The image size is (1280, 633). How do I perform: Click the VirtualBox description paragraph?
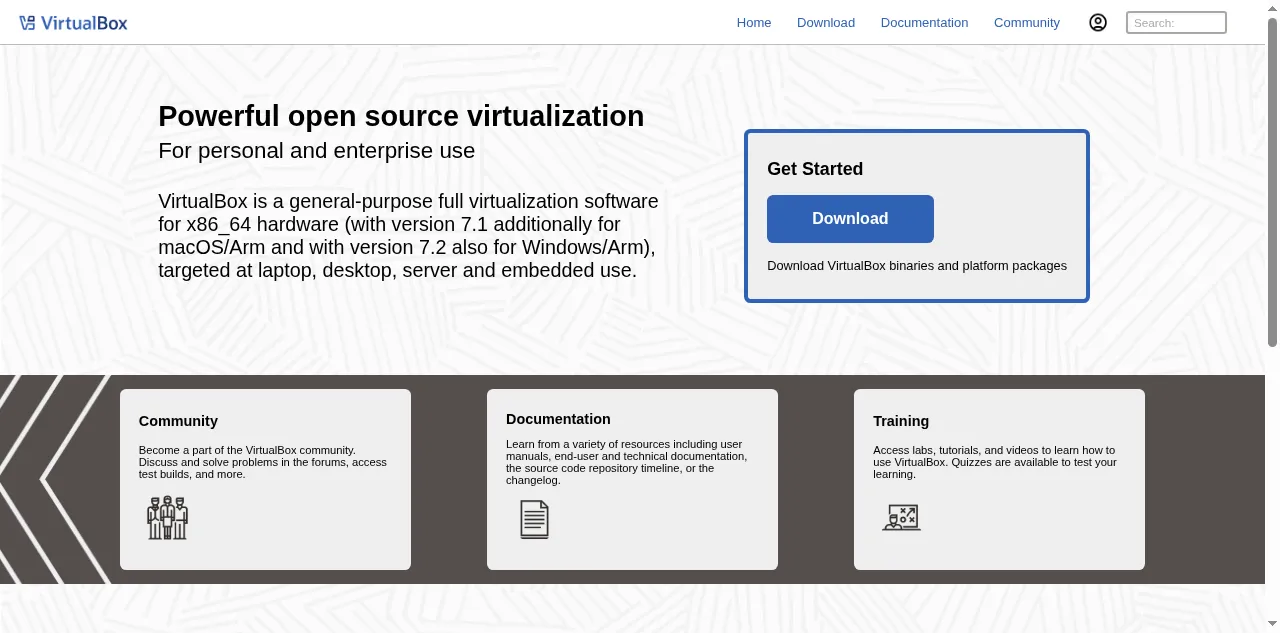click(408, 236)
